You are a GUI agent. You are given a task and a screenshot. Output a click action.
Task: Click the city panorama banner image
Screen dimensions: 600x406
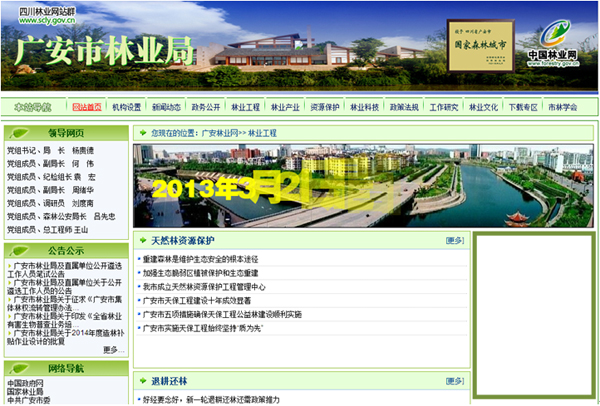point(363,185)
